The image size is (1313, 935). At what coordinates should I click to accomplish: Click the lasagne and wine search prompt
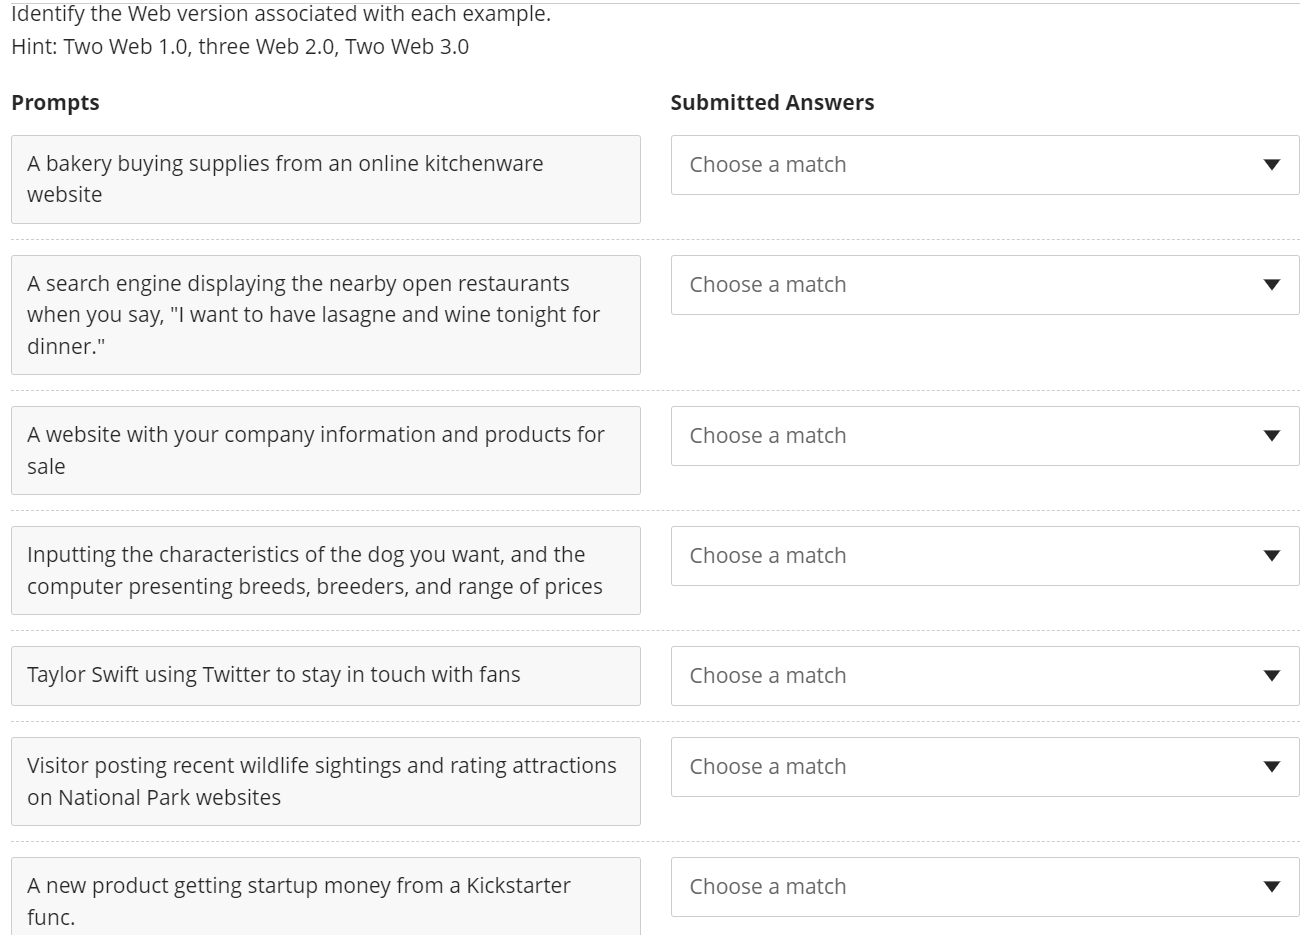325,315
